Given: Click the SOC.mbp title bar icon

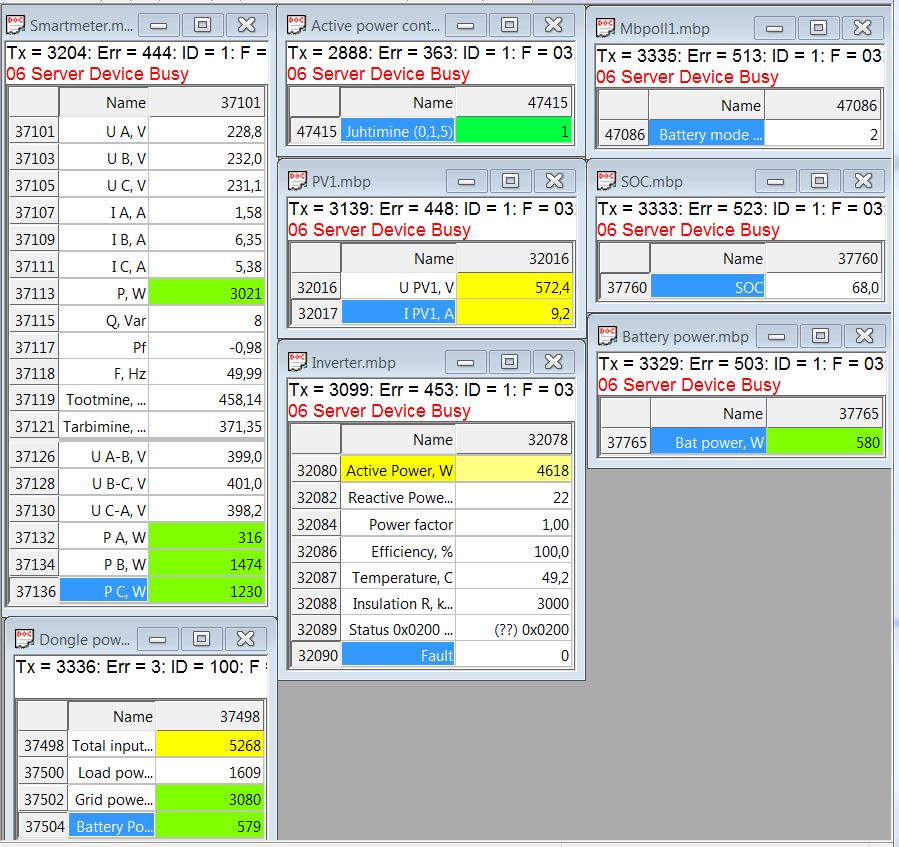Looking at the screenshot, I should click(606, 181).
